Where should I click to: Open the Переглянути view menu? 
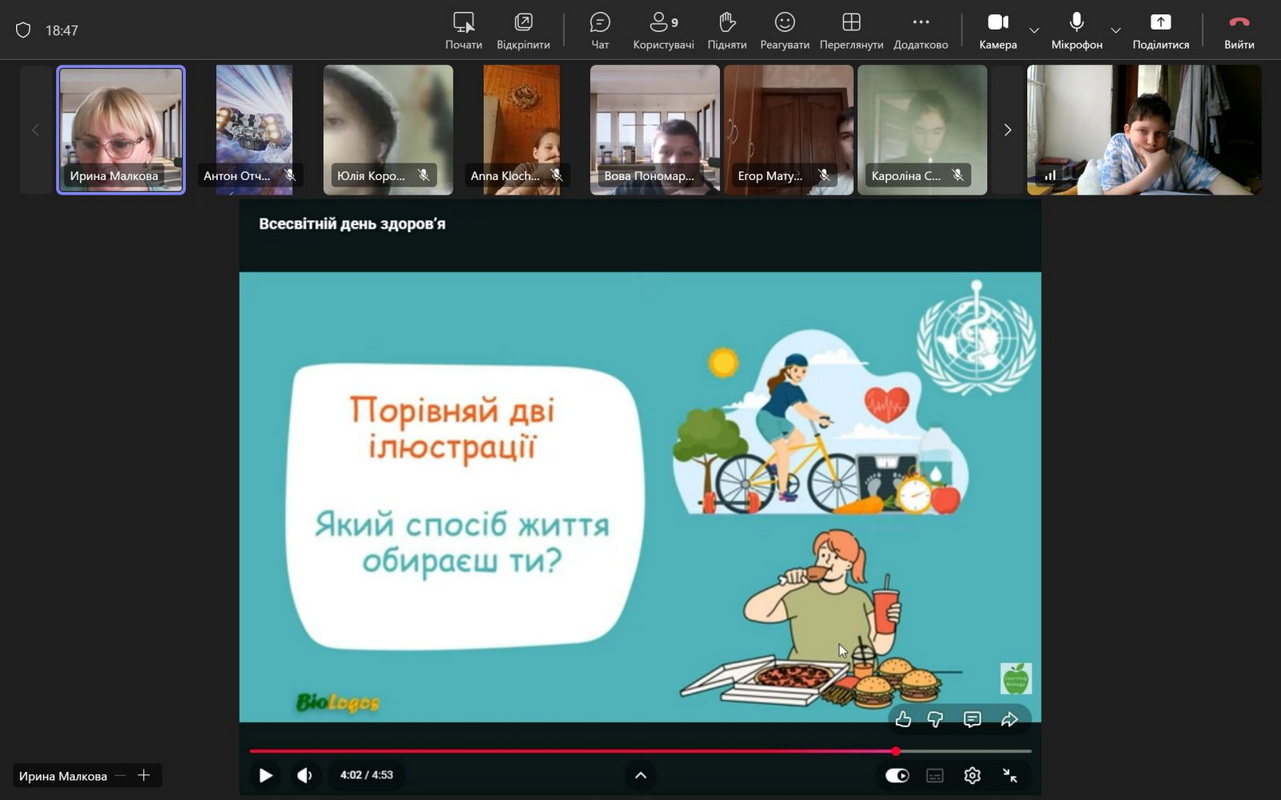click(x=851, y=30)
